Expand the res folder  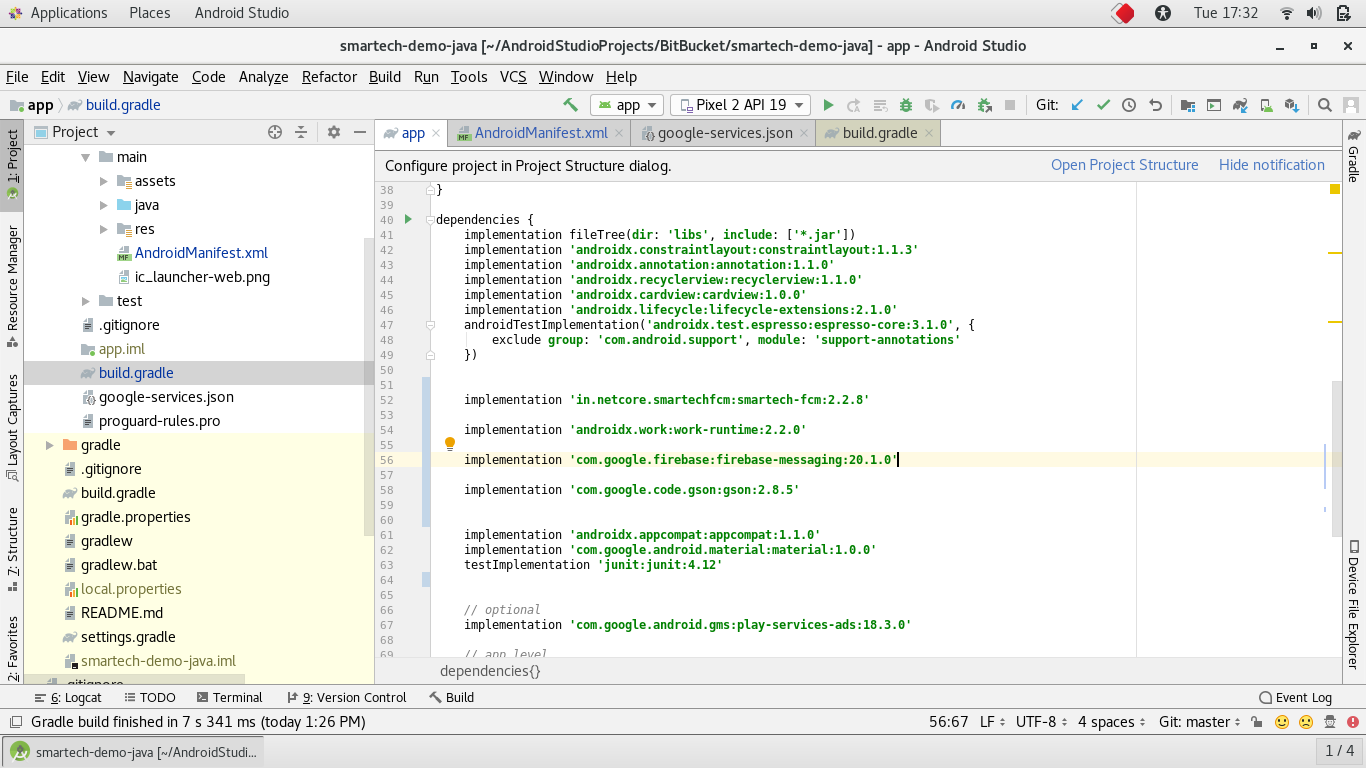(x=104, y=229)
